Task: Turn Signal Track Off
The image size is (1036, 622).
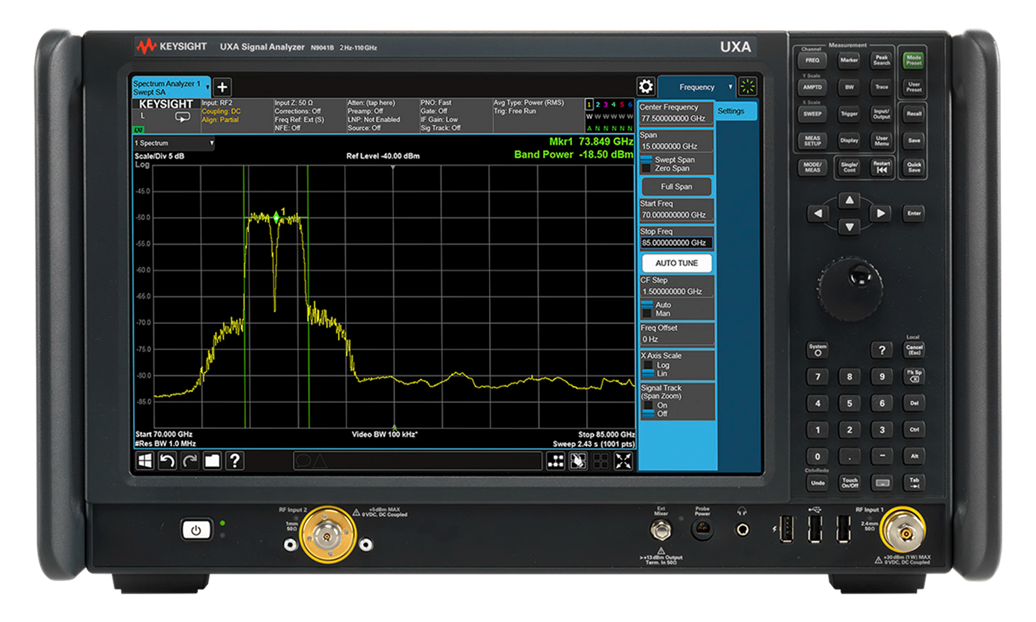Action: [x=655, y=414]
